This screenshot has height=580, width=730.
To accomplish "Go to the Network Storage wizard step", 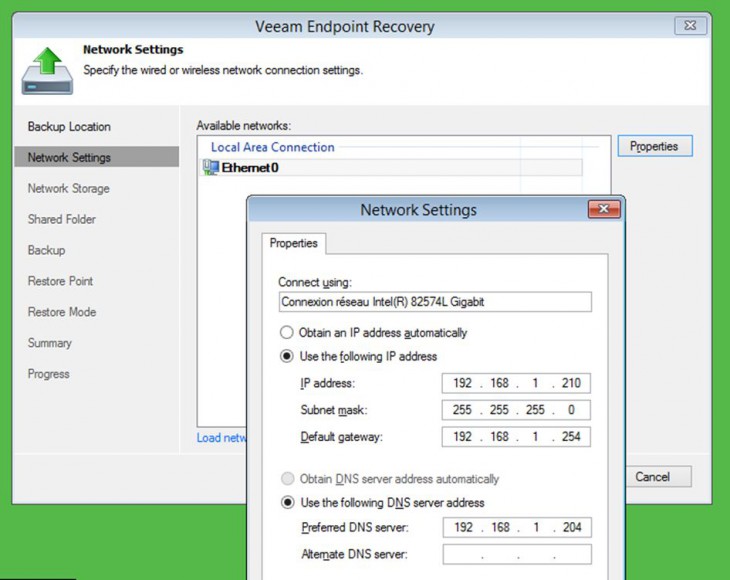I will click(68, 189).
